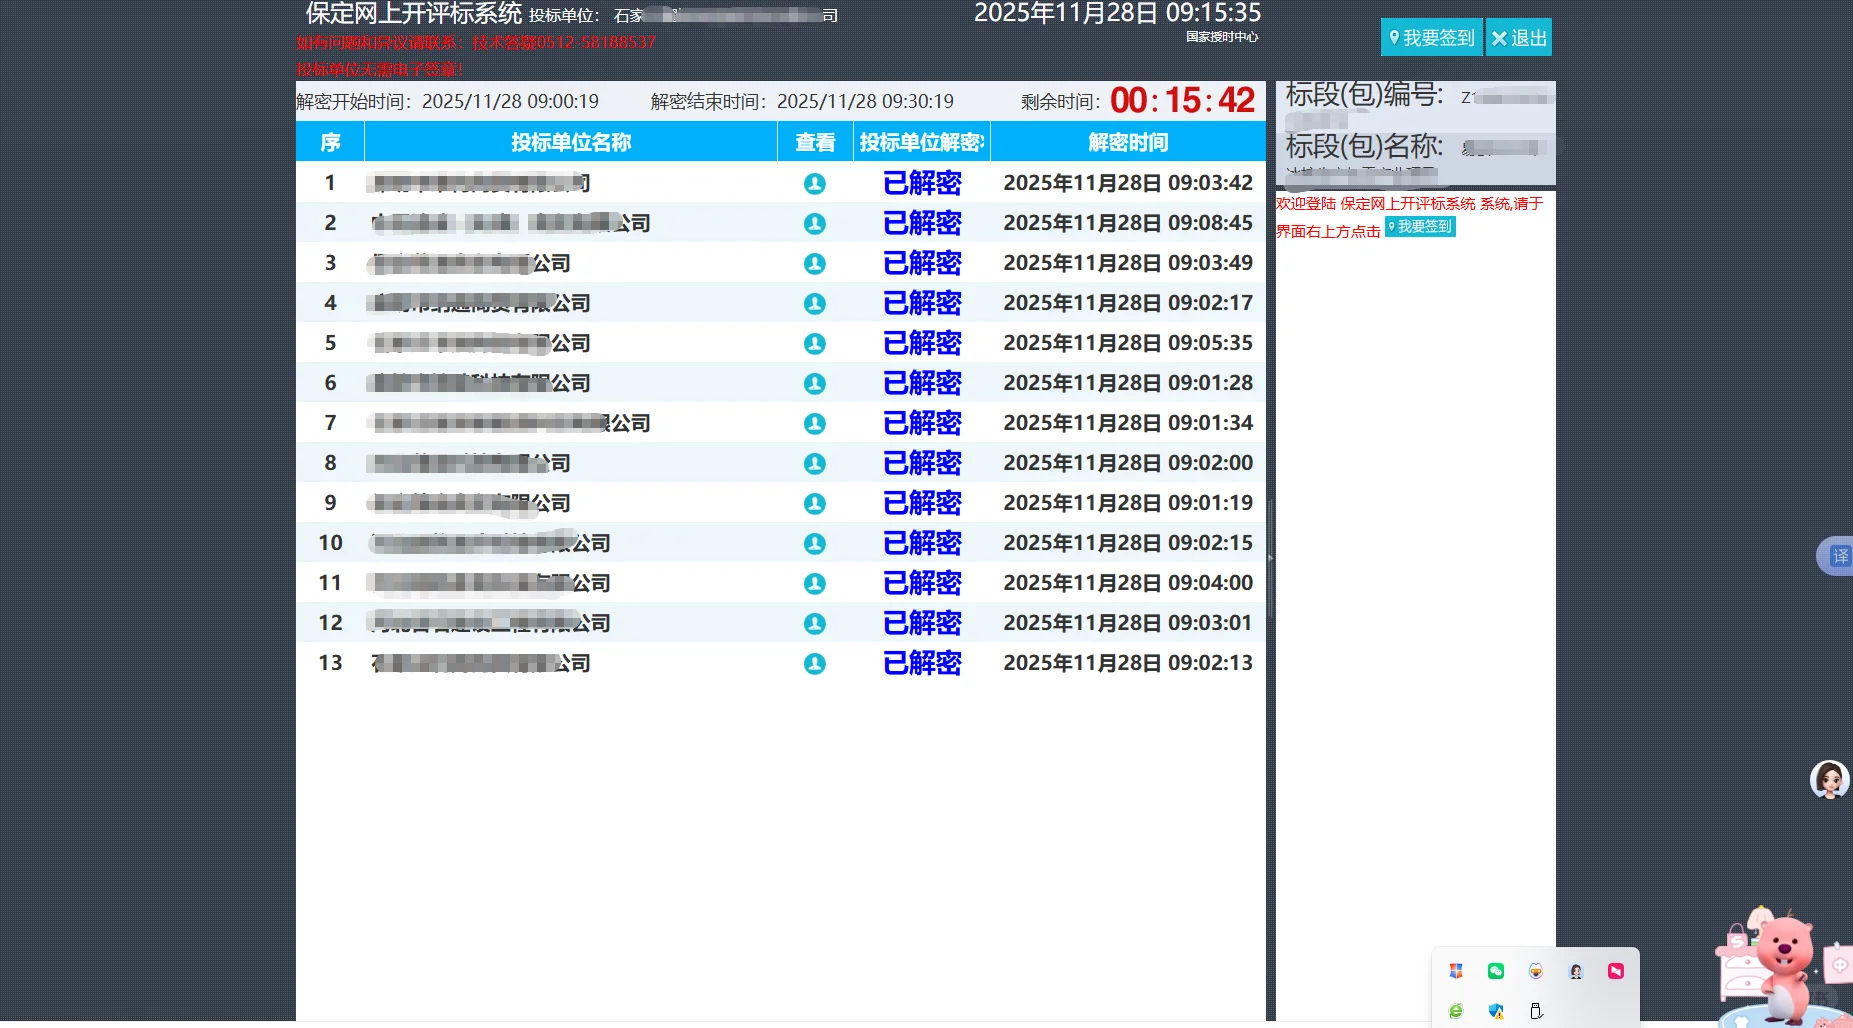Click the colorful shield tray icon
The image size is (1853, 1028).
coord(1456,971)
